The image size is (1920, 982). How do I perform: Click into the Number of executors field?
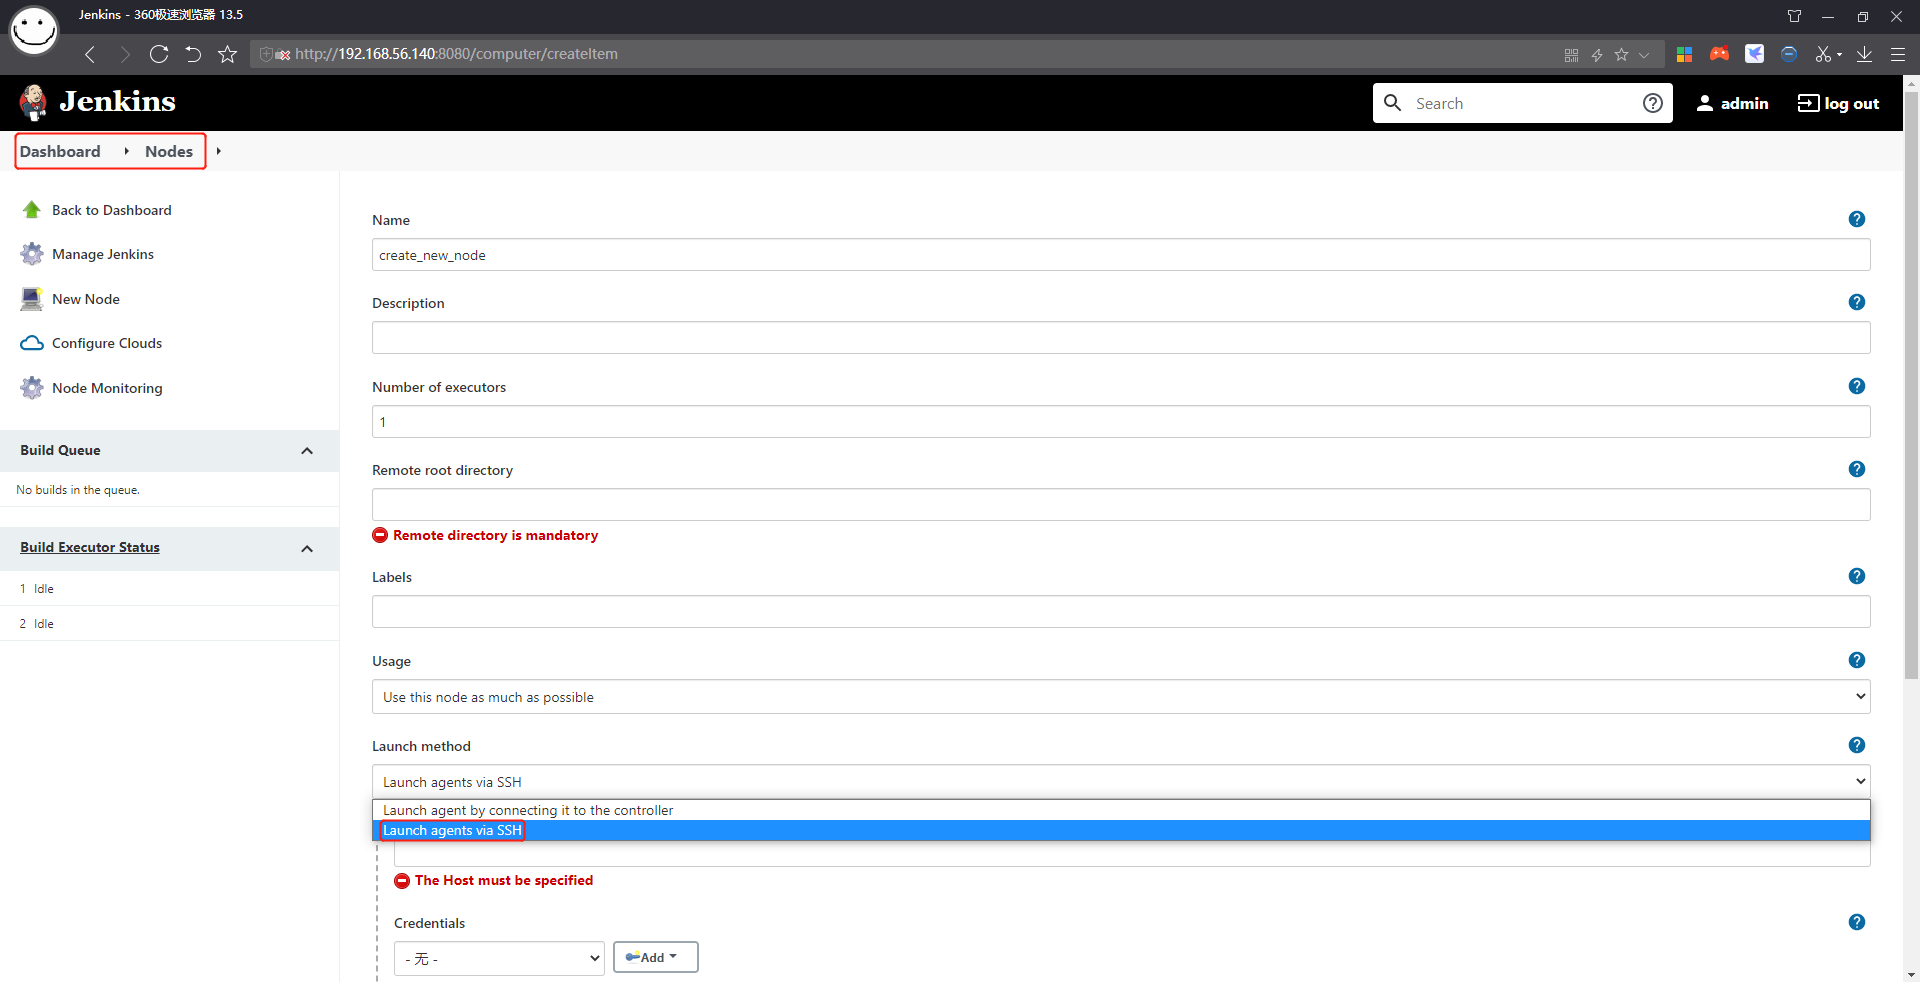click(1121, 422)
